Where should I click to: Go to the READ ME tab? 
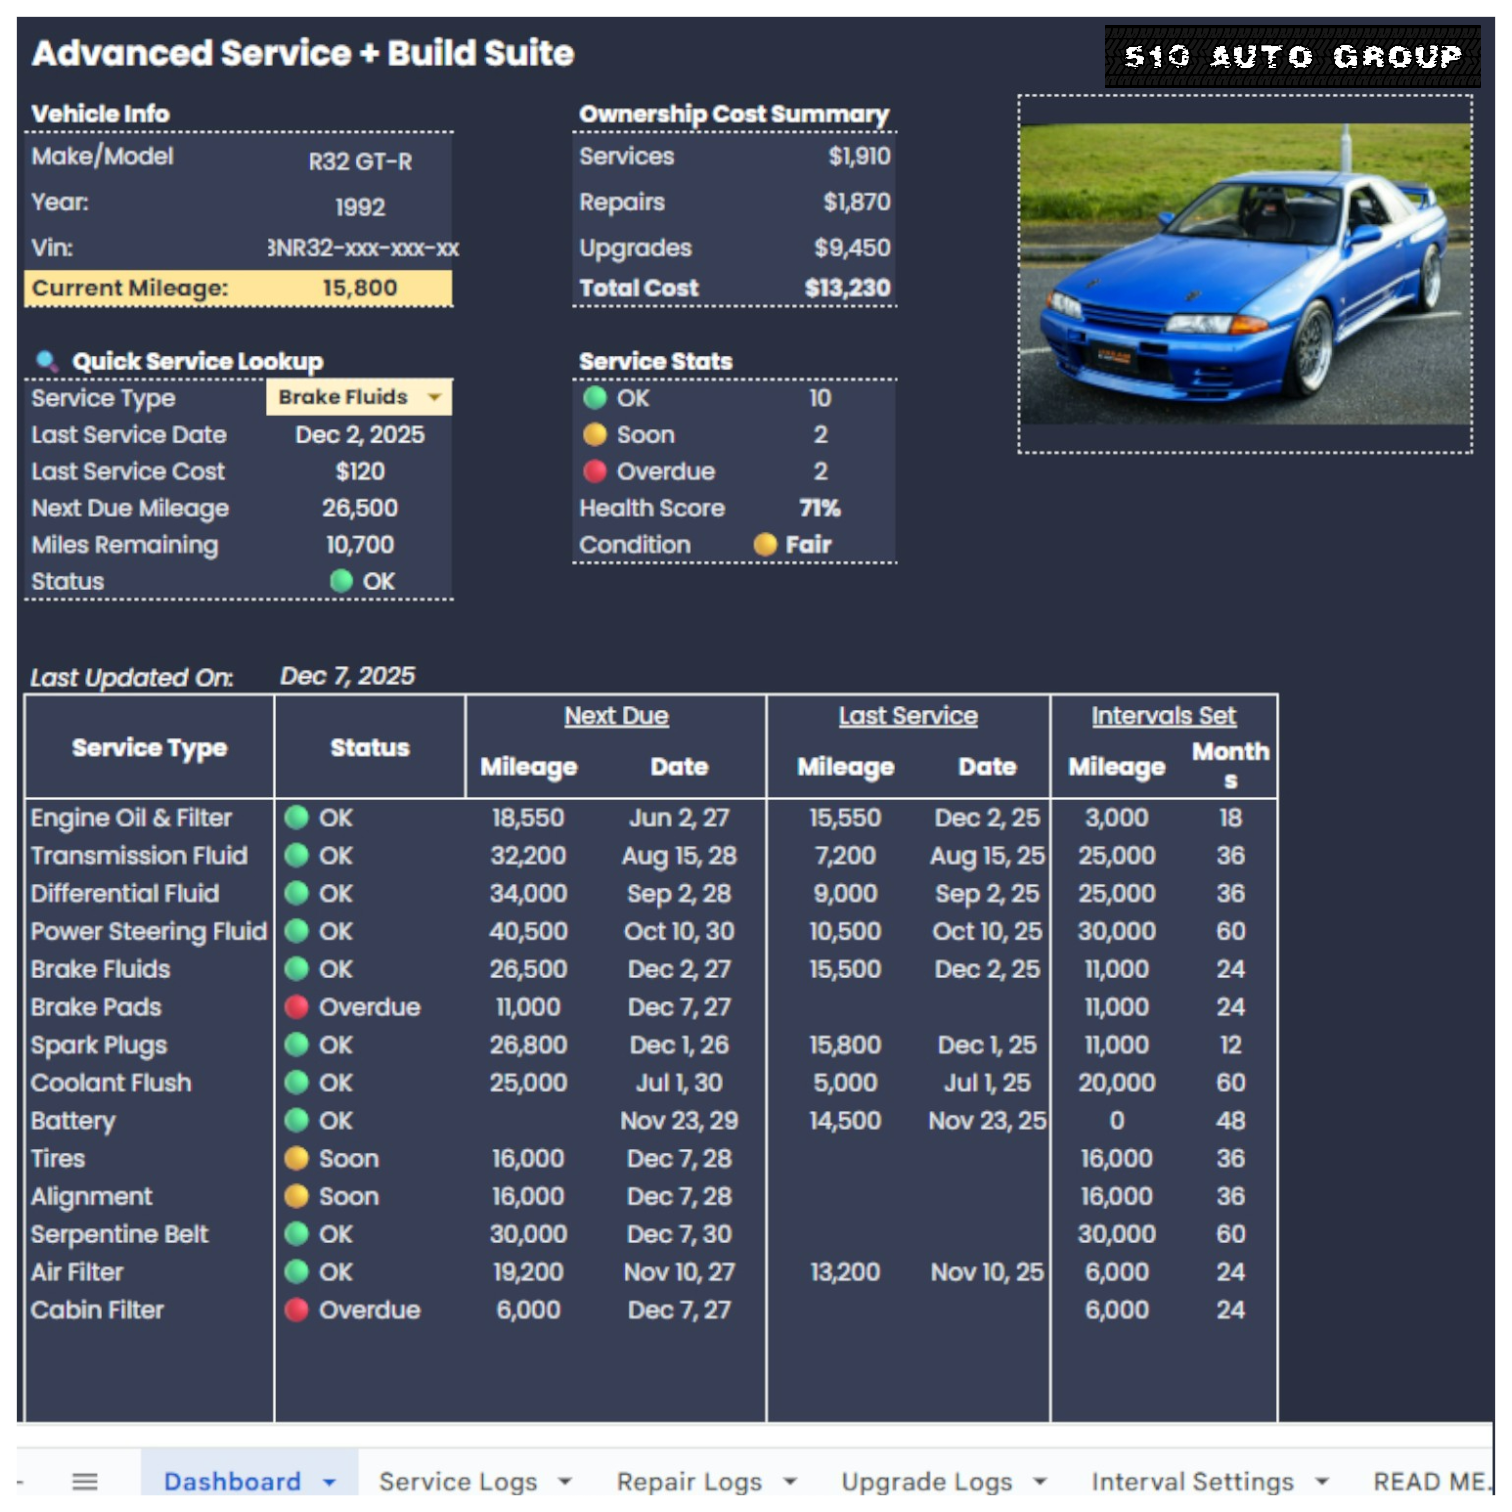coord(1428,1481)
